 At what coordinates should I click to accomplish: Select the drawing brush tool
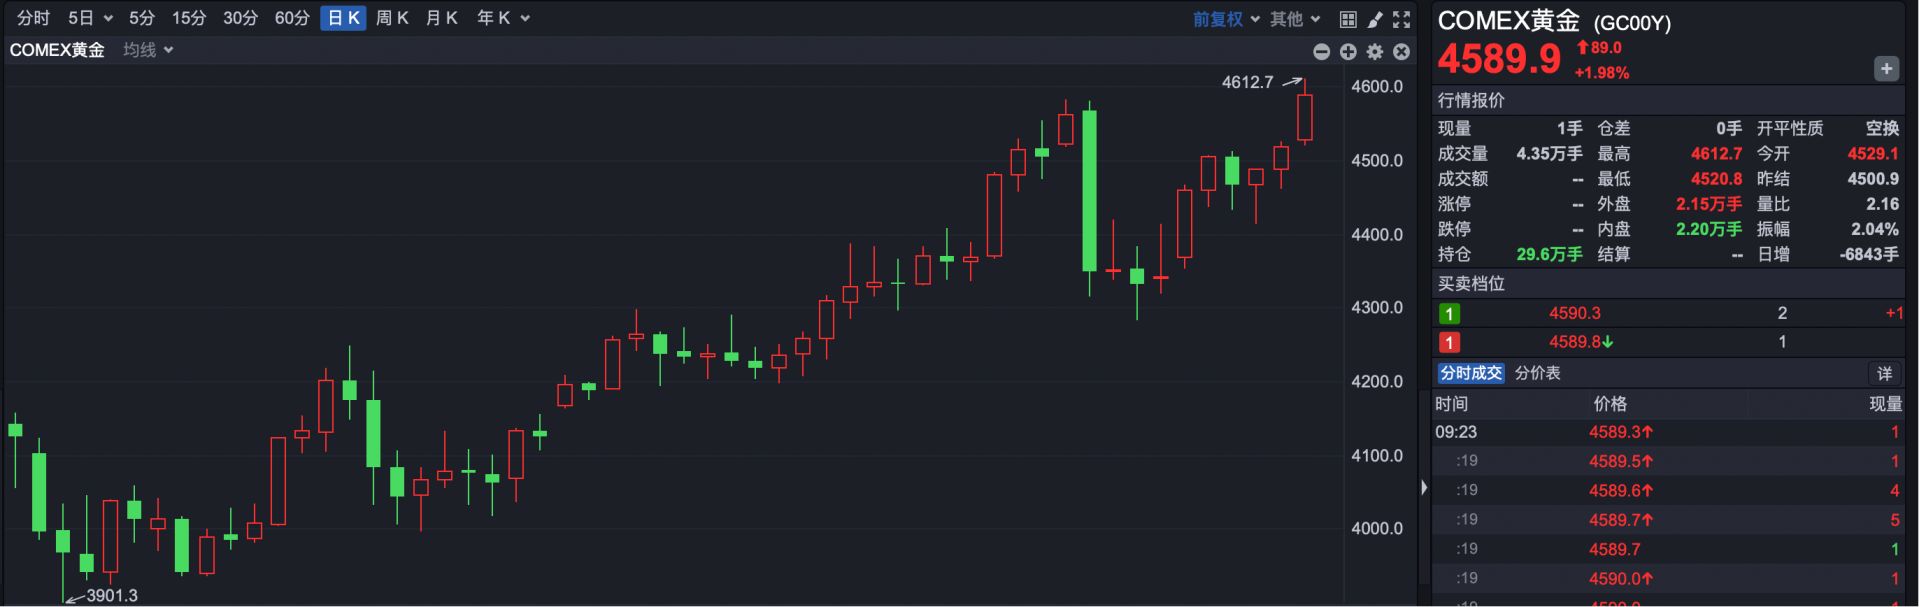(1375, 19)
